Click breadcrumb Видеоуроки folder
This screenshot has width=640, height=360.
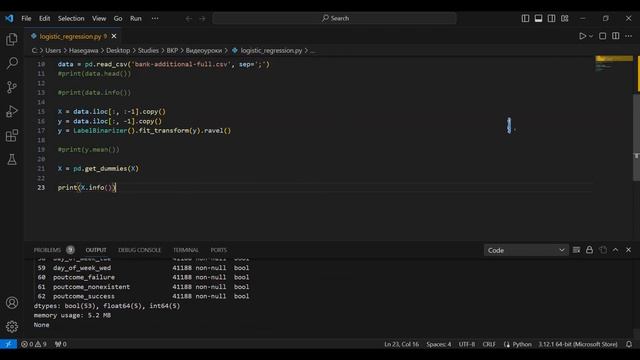[204, 51]
